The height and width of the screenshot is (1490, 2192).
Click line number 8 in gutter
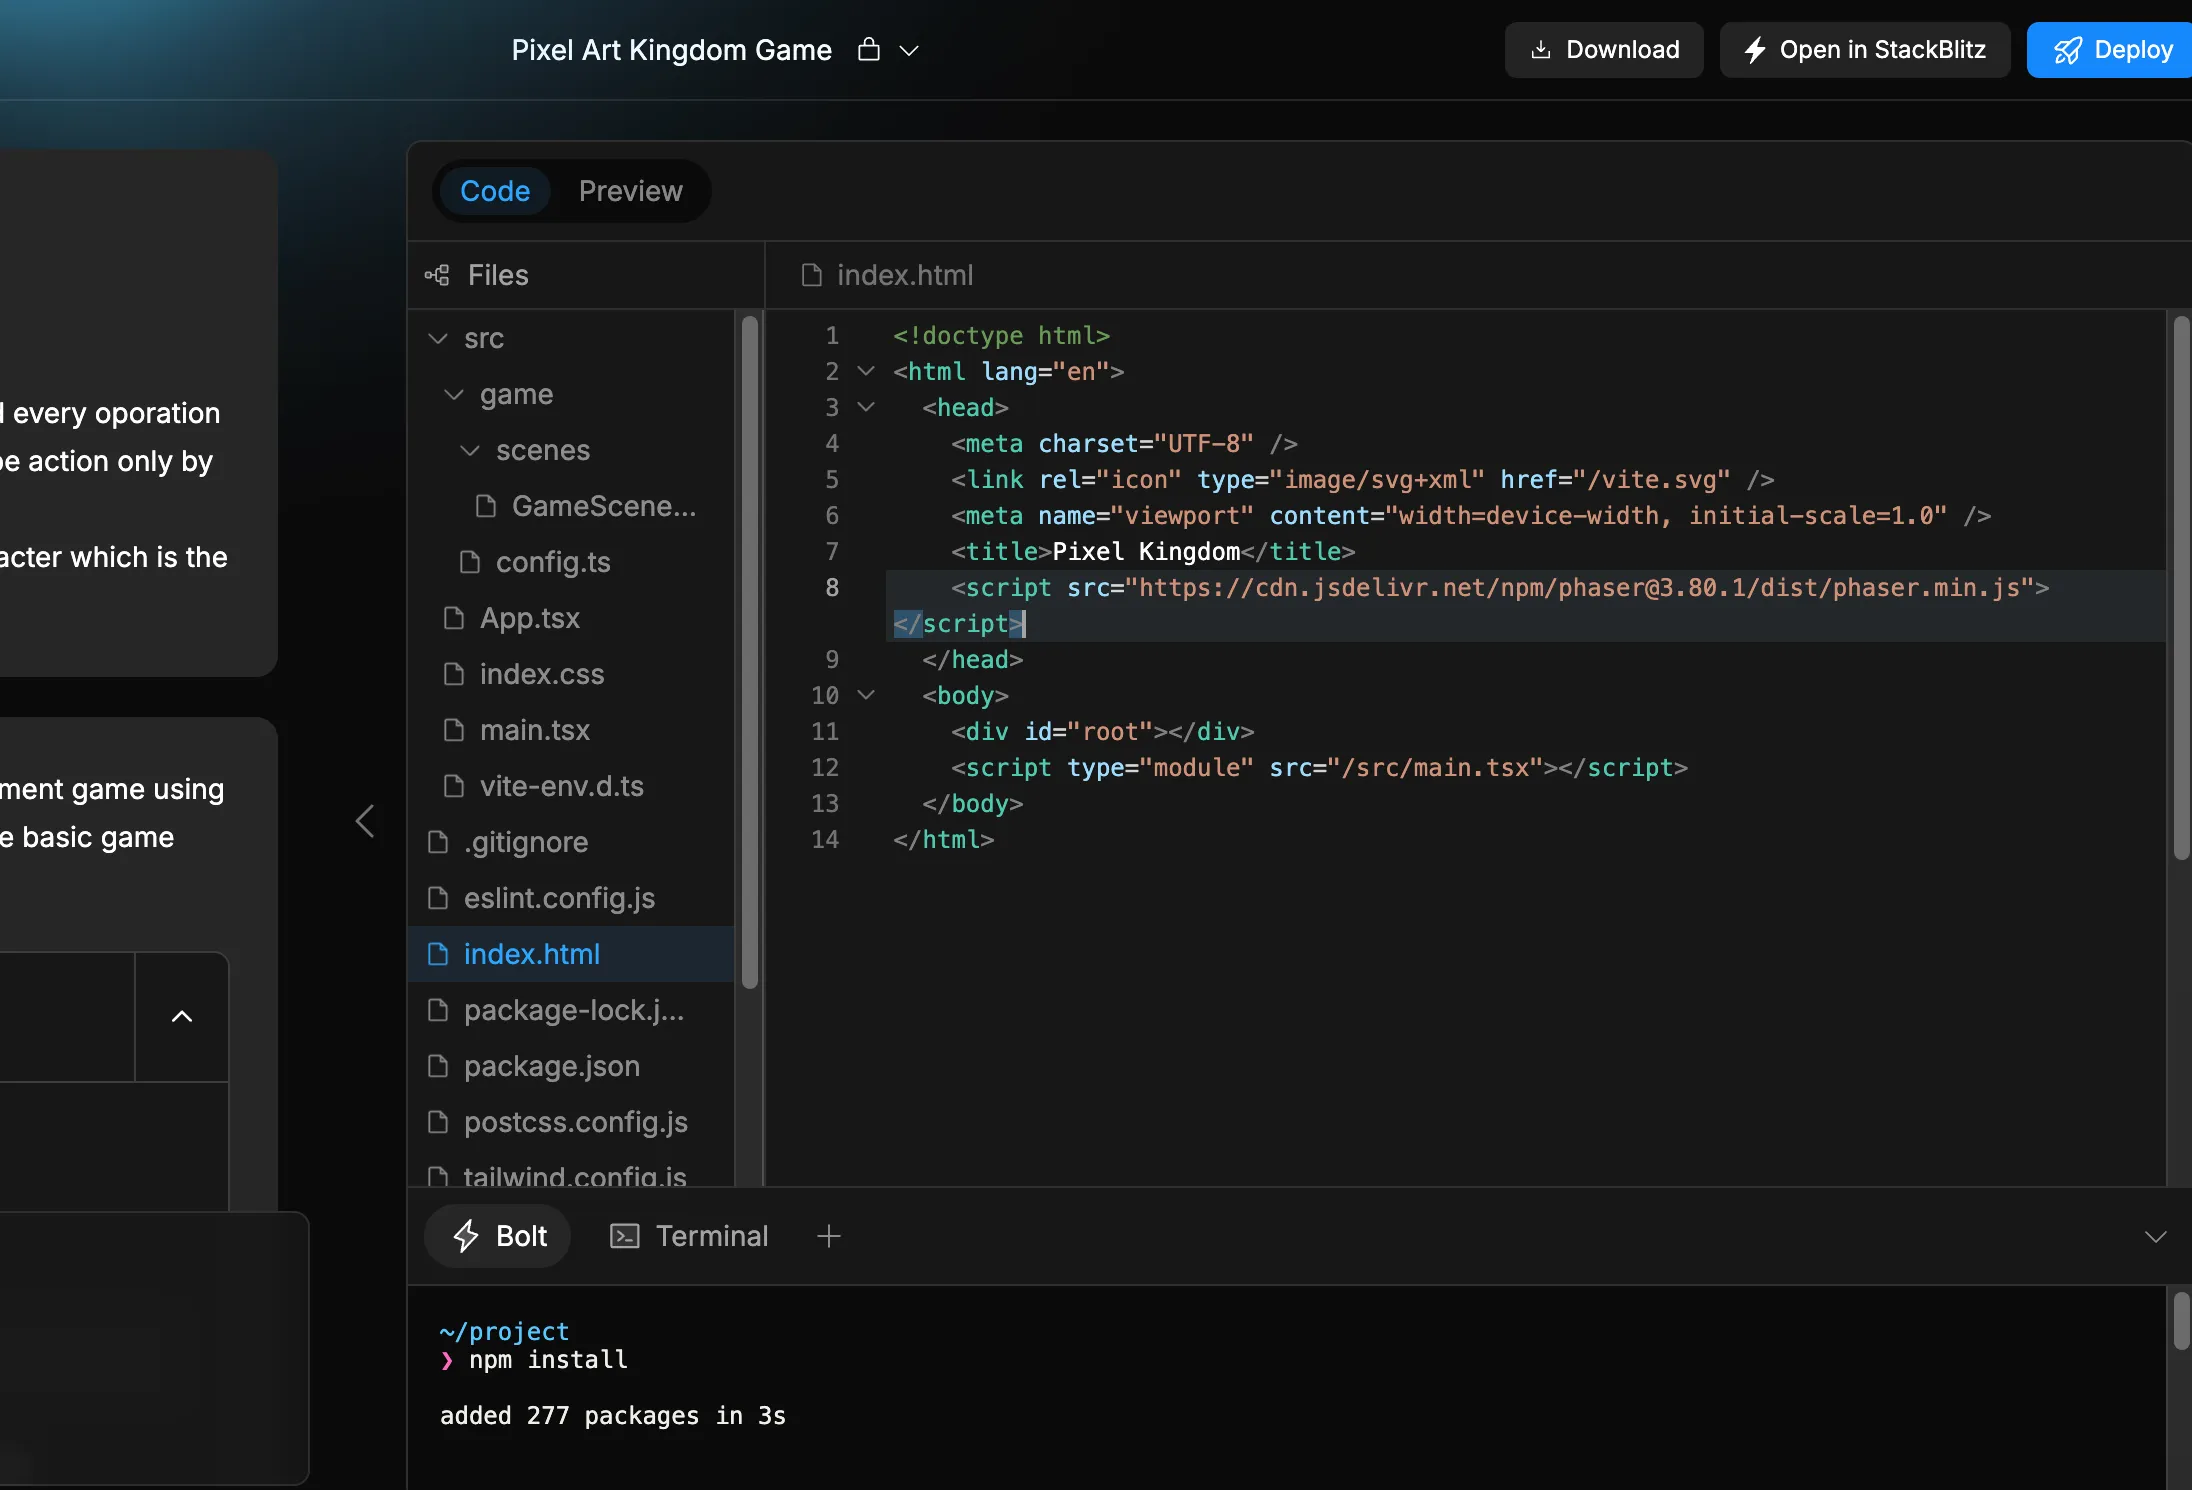tap(832, 587)
